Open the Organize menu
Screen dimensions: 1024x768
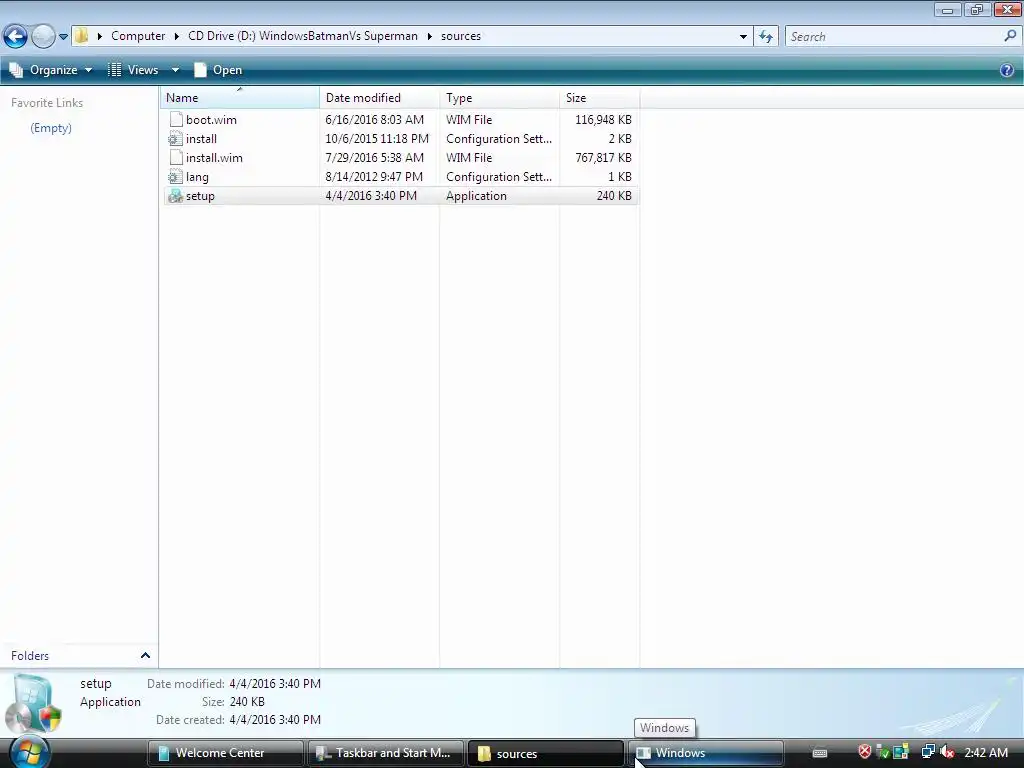(51, 70)
